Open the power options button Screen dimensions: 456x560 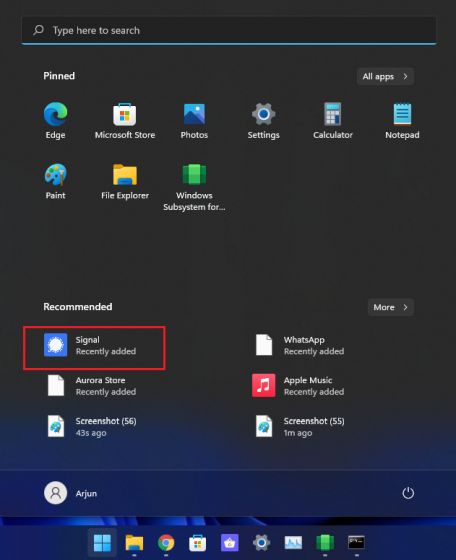tap(408, 493)
